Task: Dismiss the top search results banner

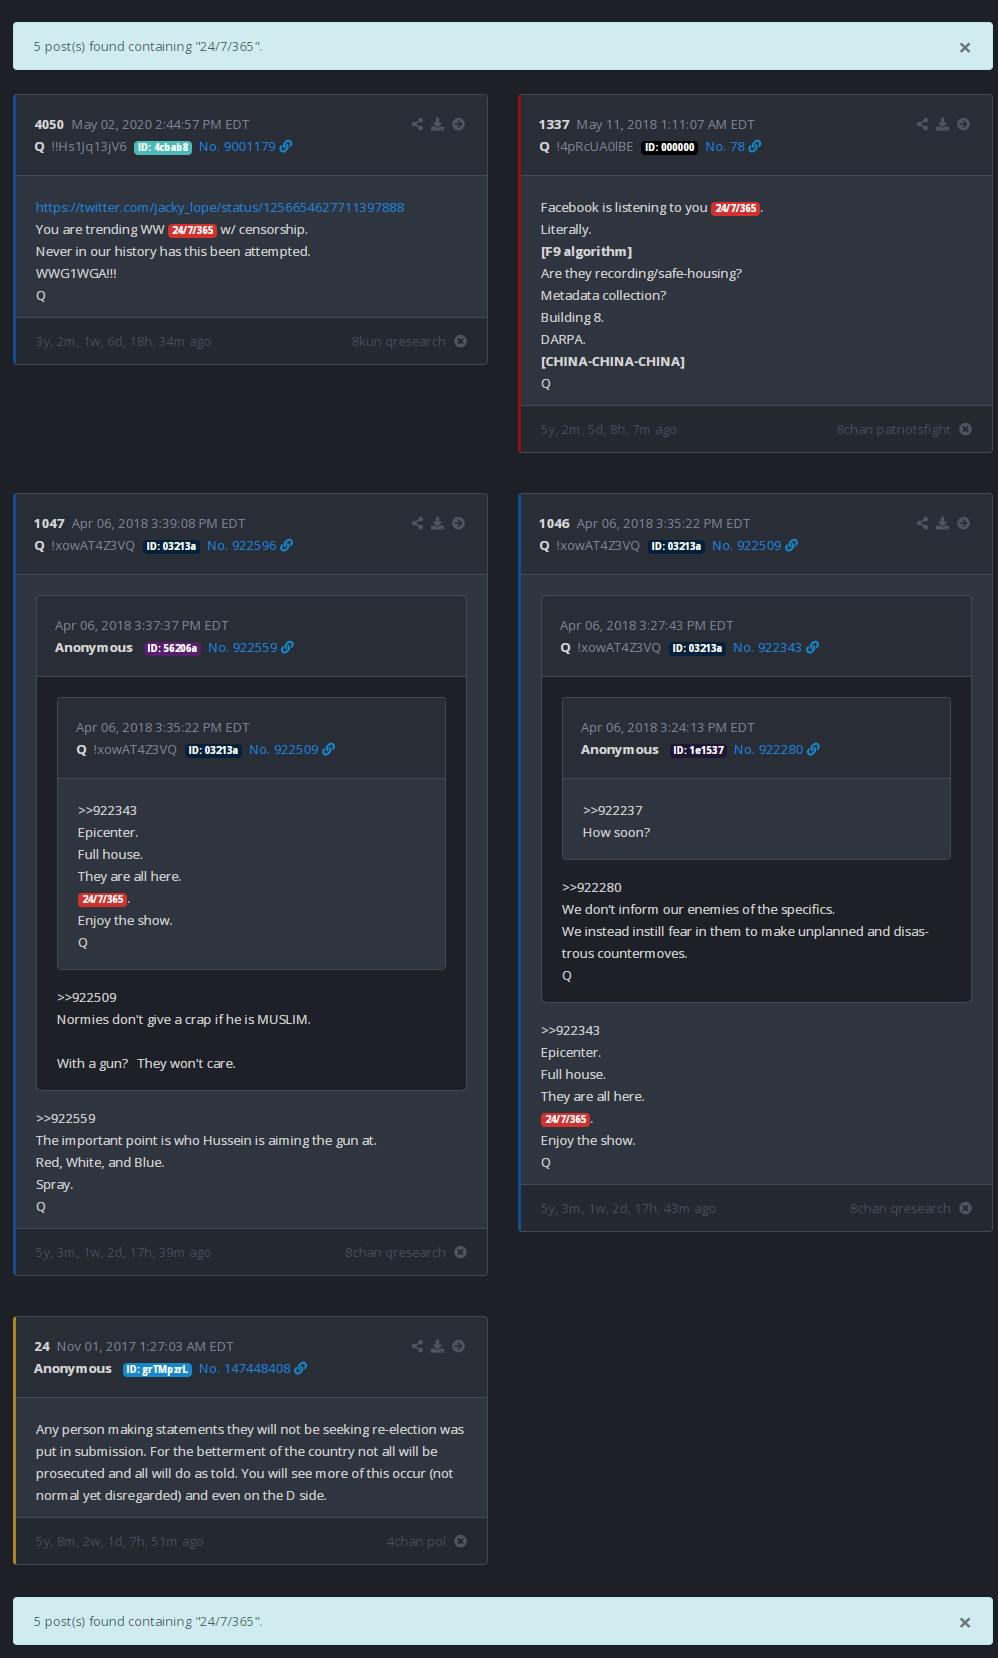Action: (965, 47)
